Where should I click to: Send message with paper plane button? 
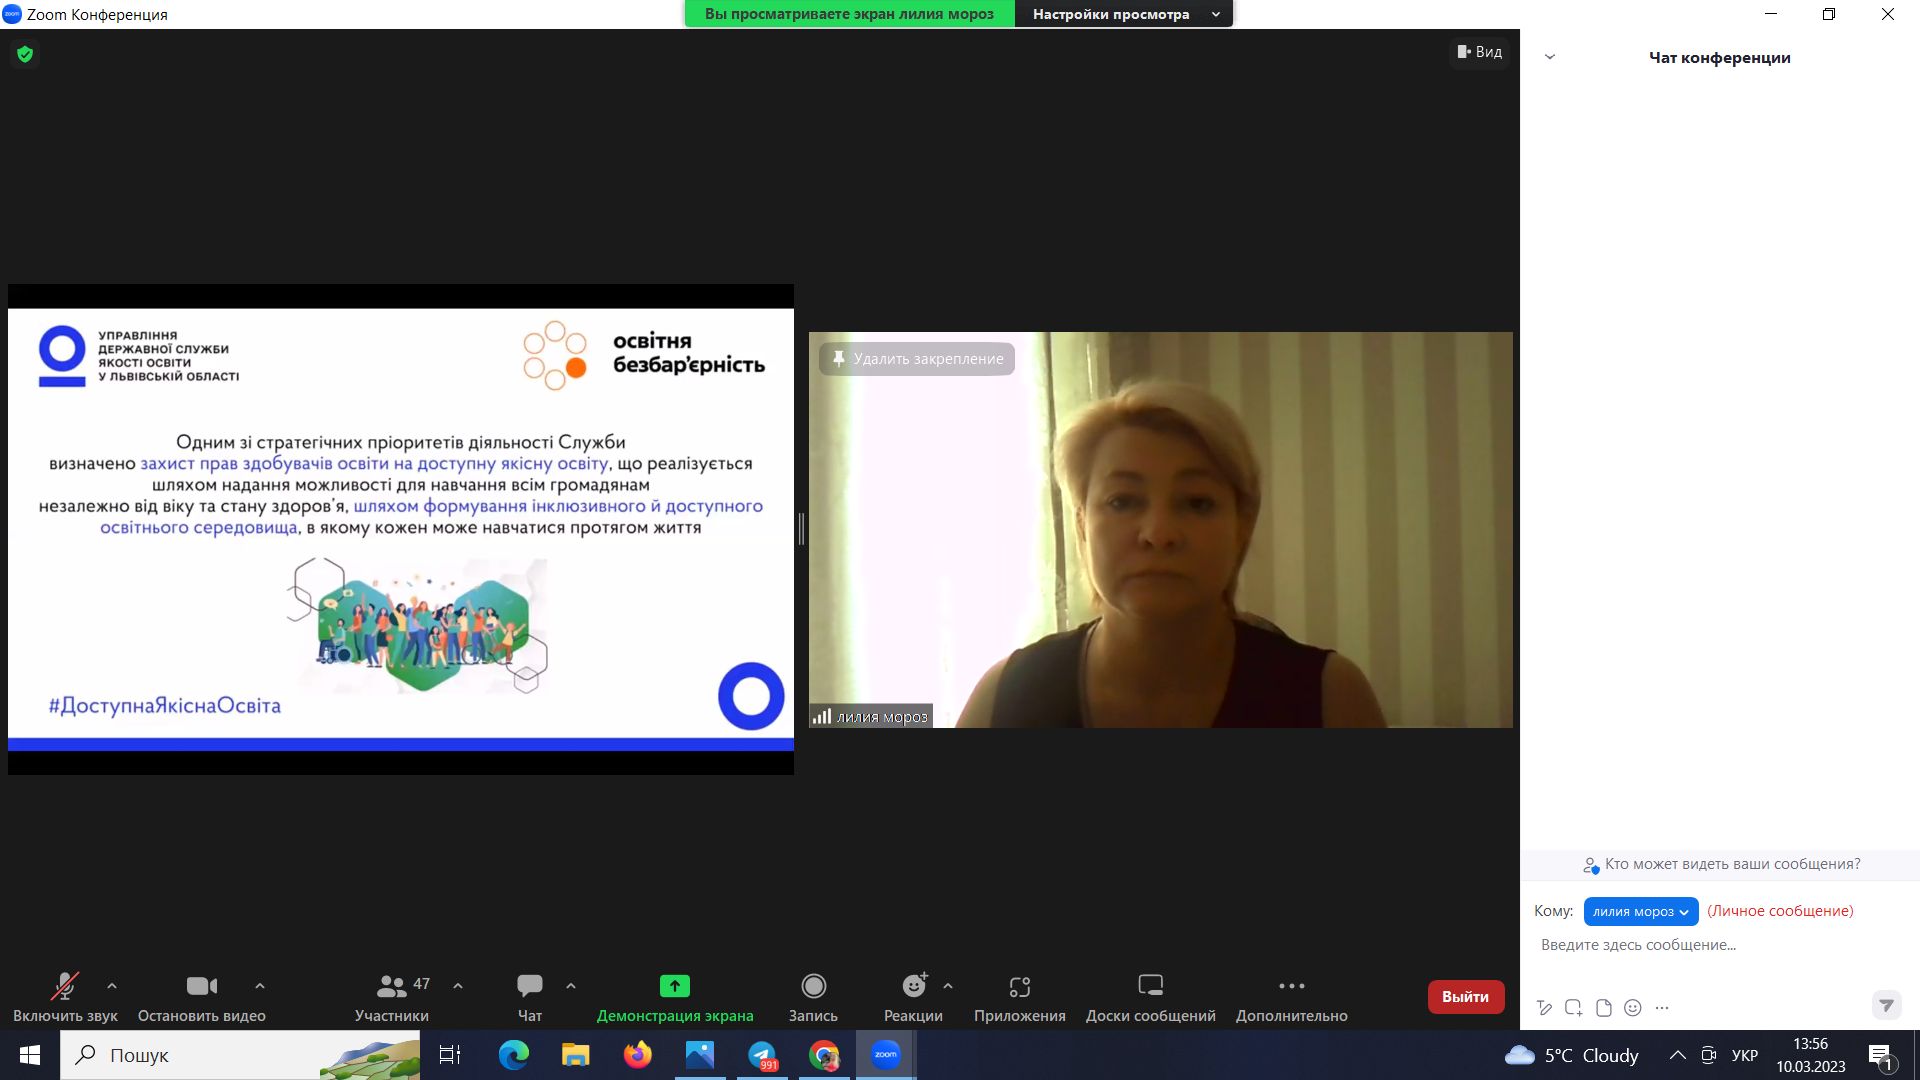1886,1005
